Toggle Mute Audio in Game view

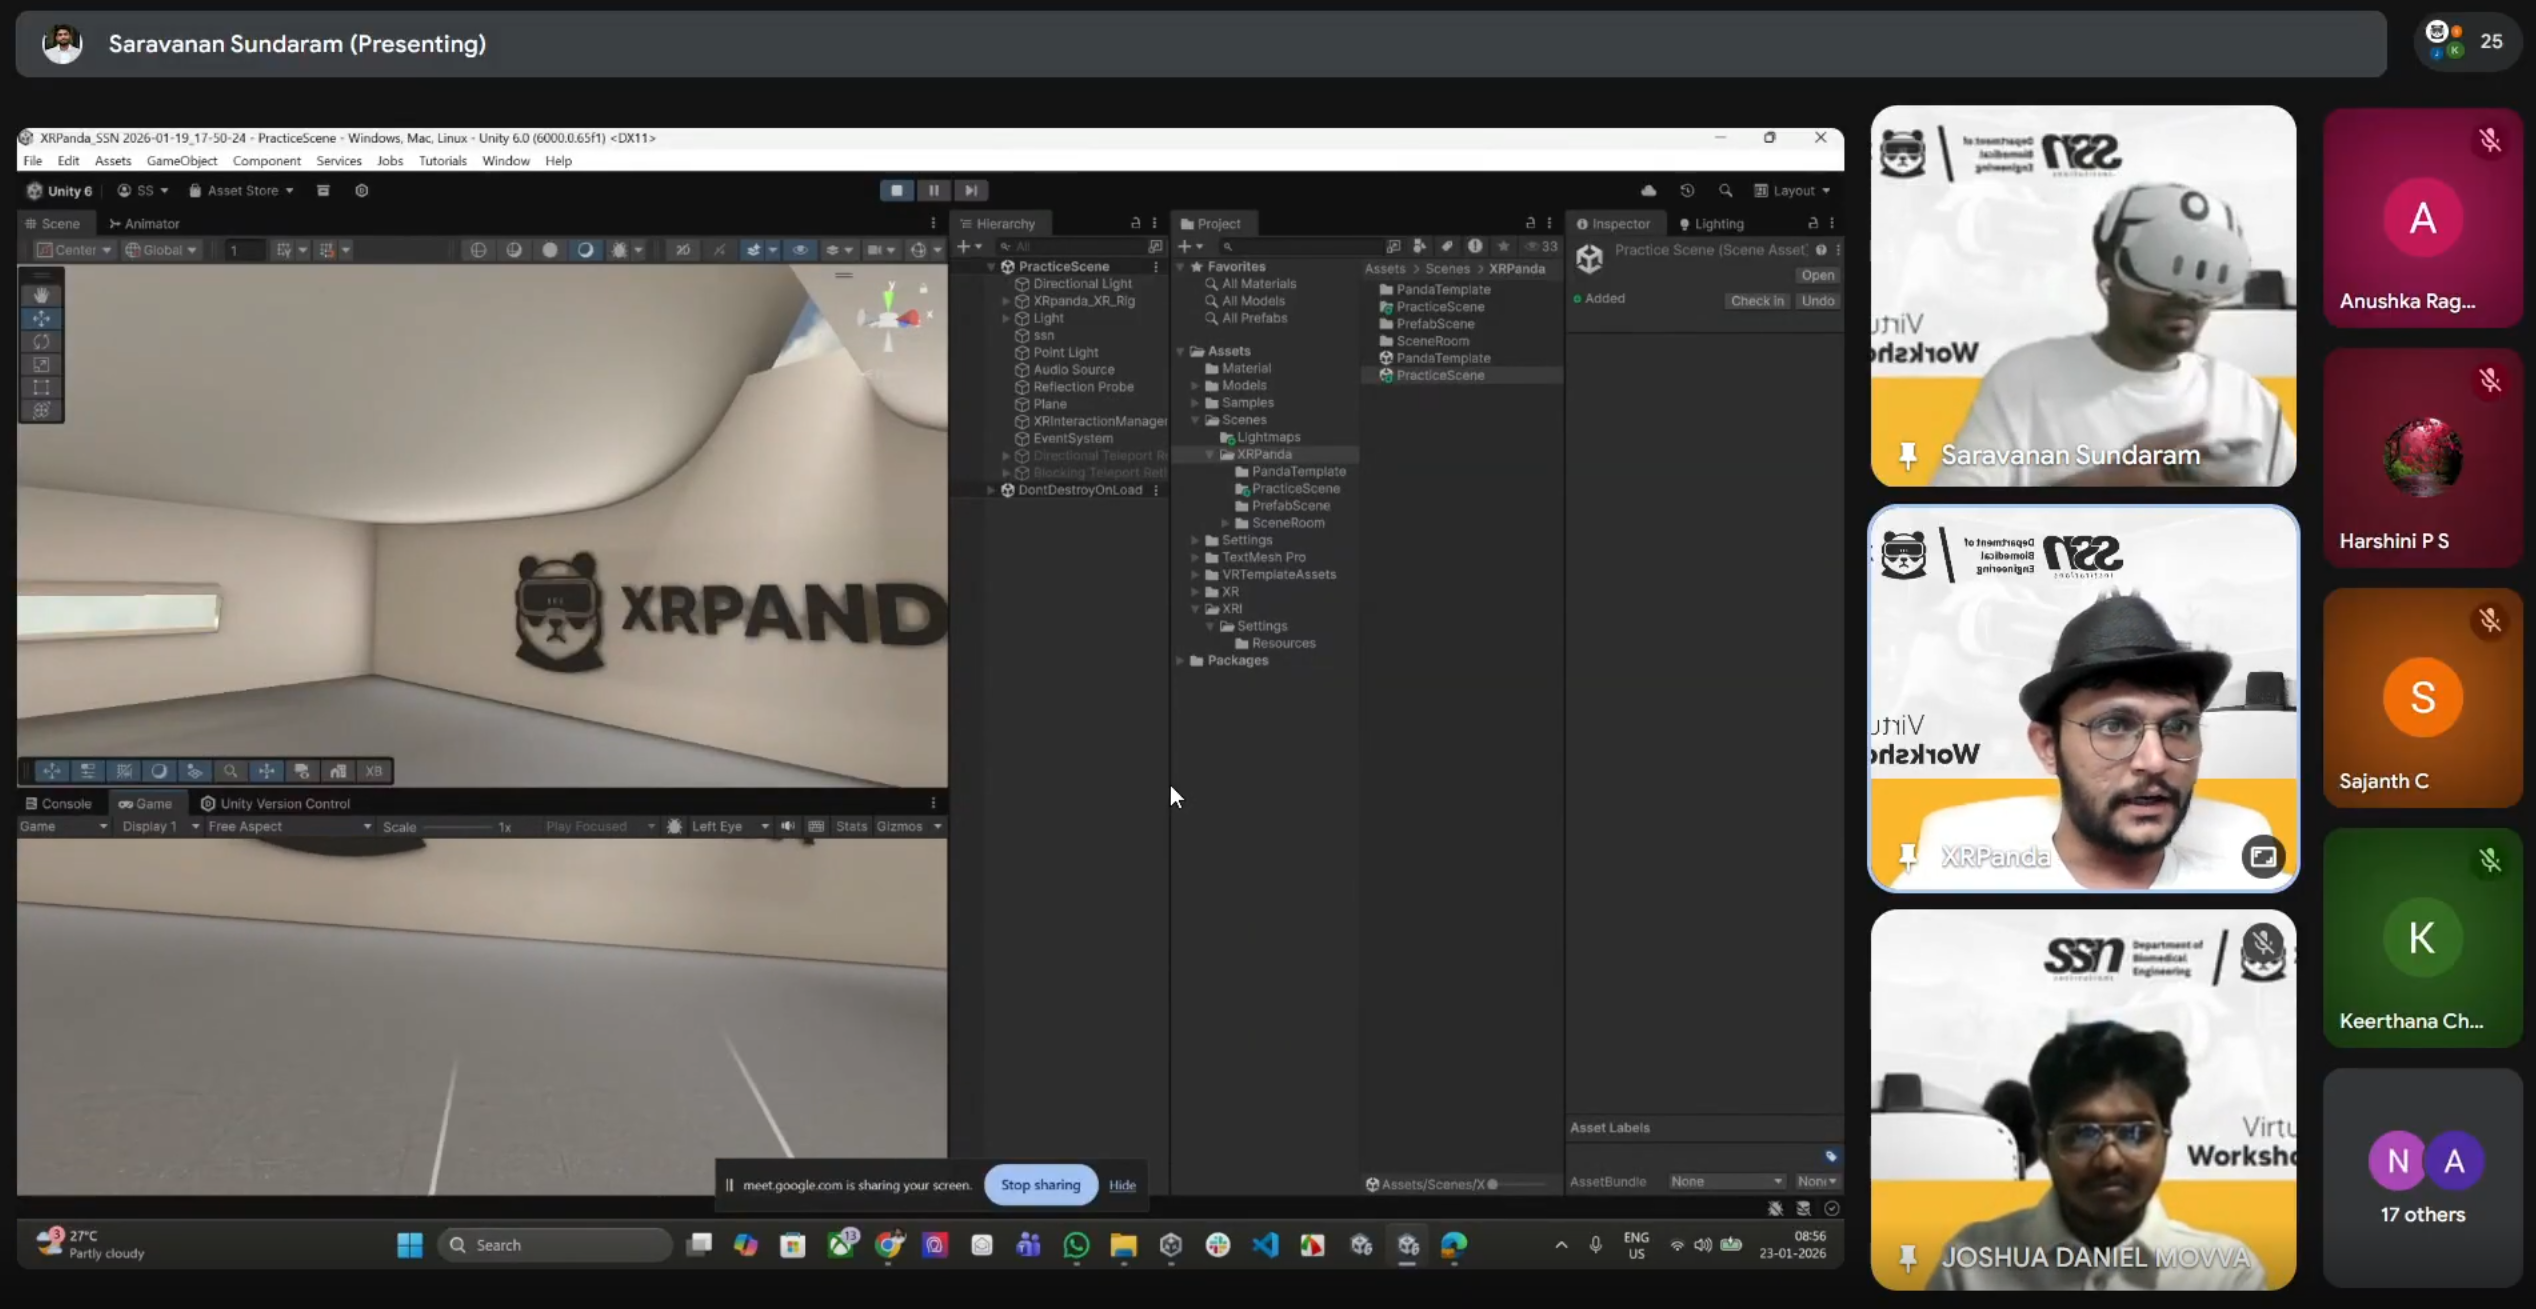tap(788, 827)
